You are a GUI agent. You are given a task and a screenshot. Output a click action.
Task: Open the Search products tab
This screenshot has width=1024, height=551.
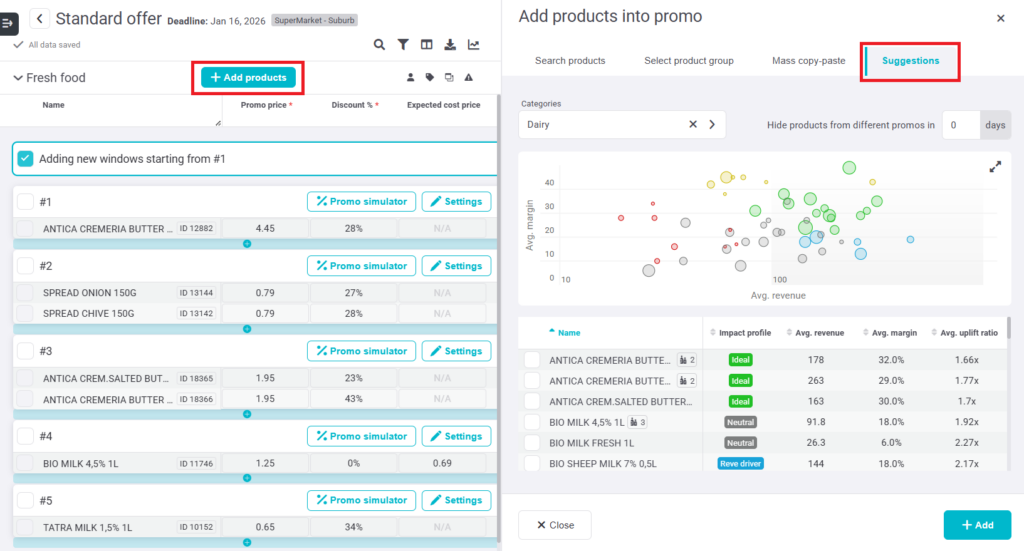[x=570, y=61]
